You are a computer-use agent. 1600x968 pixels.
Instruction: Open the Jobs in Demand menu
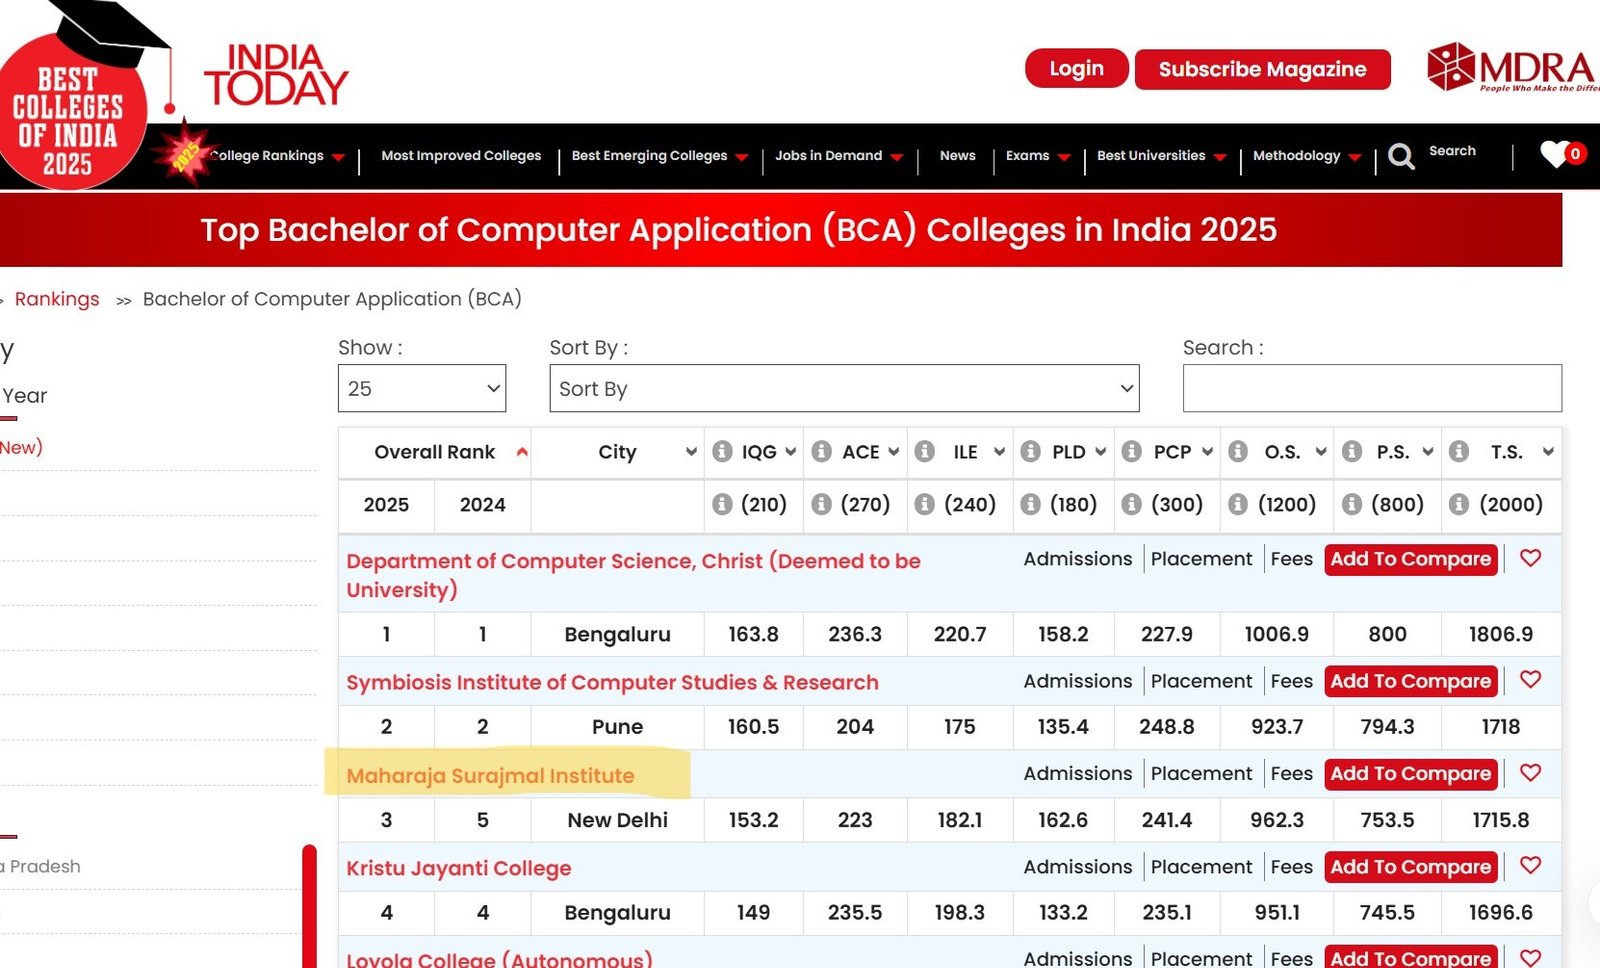839,156
